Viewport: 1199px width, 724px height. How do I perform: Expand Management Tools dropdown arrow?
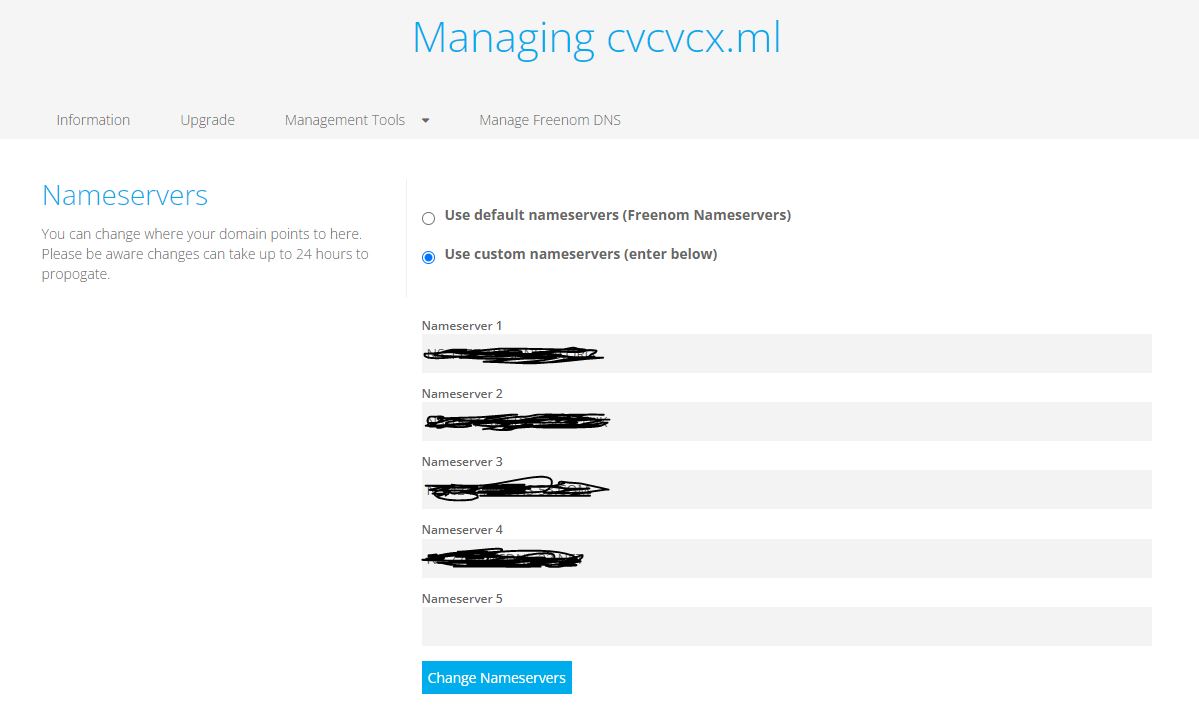426,120
